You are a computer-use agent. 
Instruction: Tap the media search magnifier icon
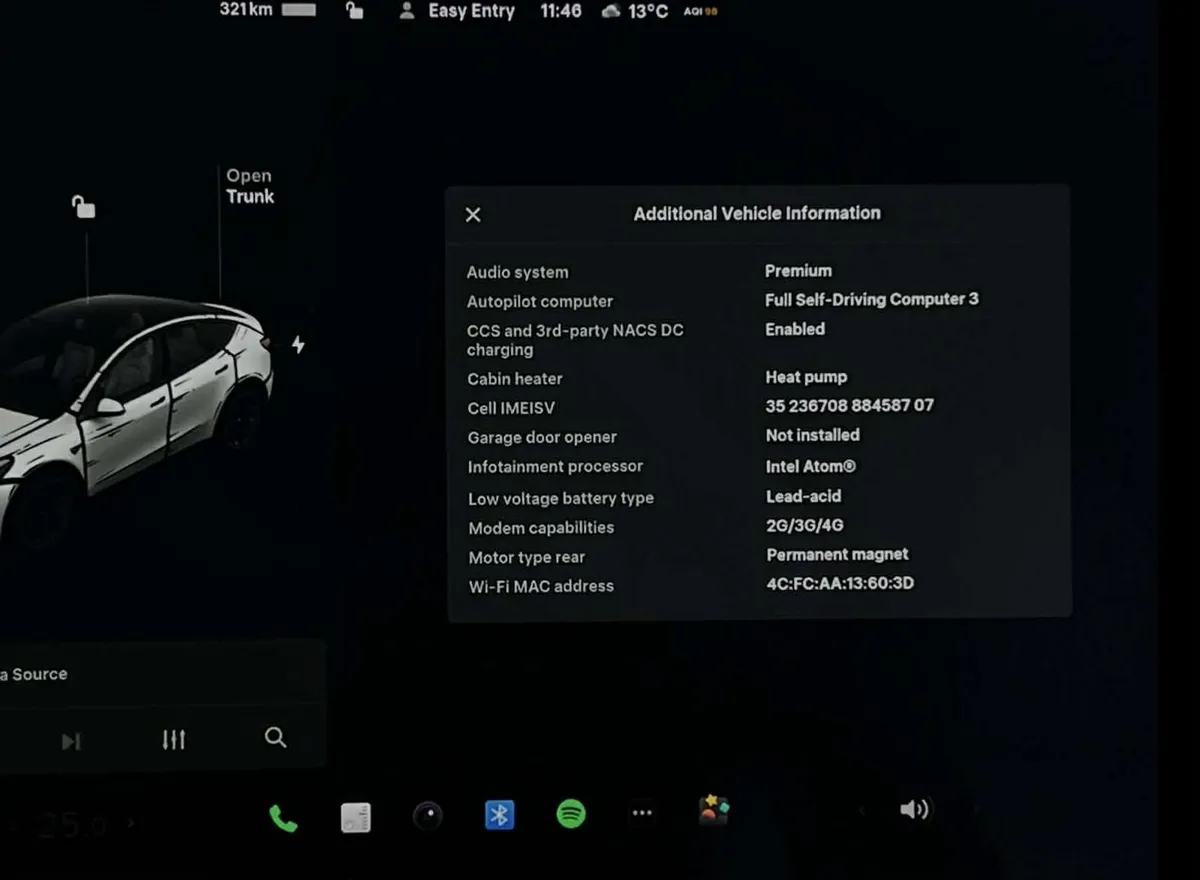(x=276, y=738)
